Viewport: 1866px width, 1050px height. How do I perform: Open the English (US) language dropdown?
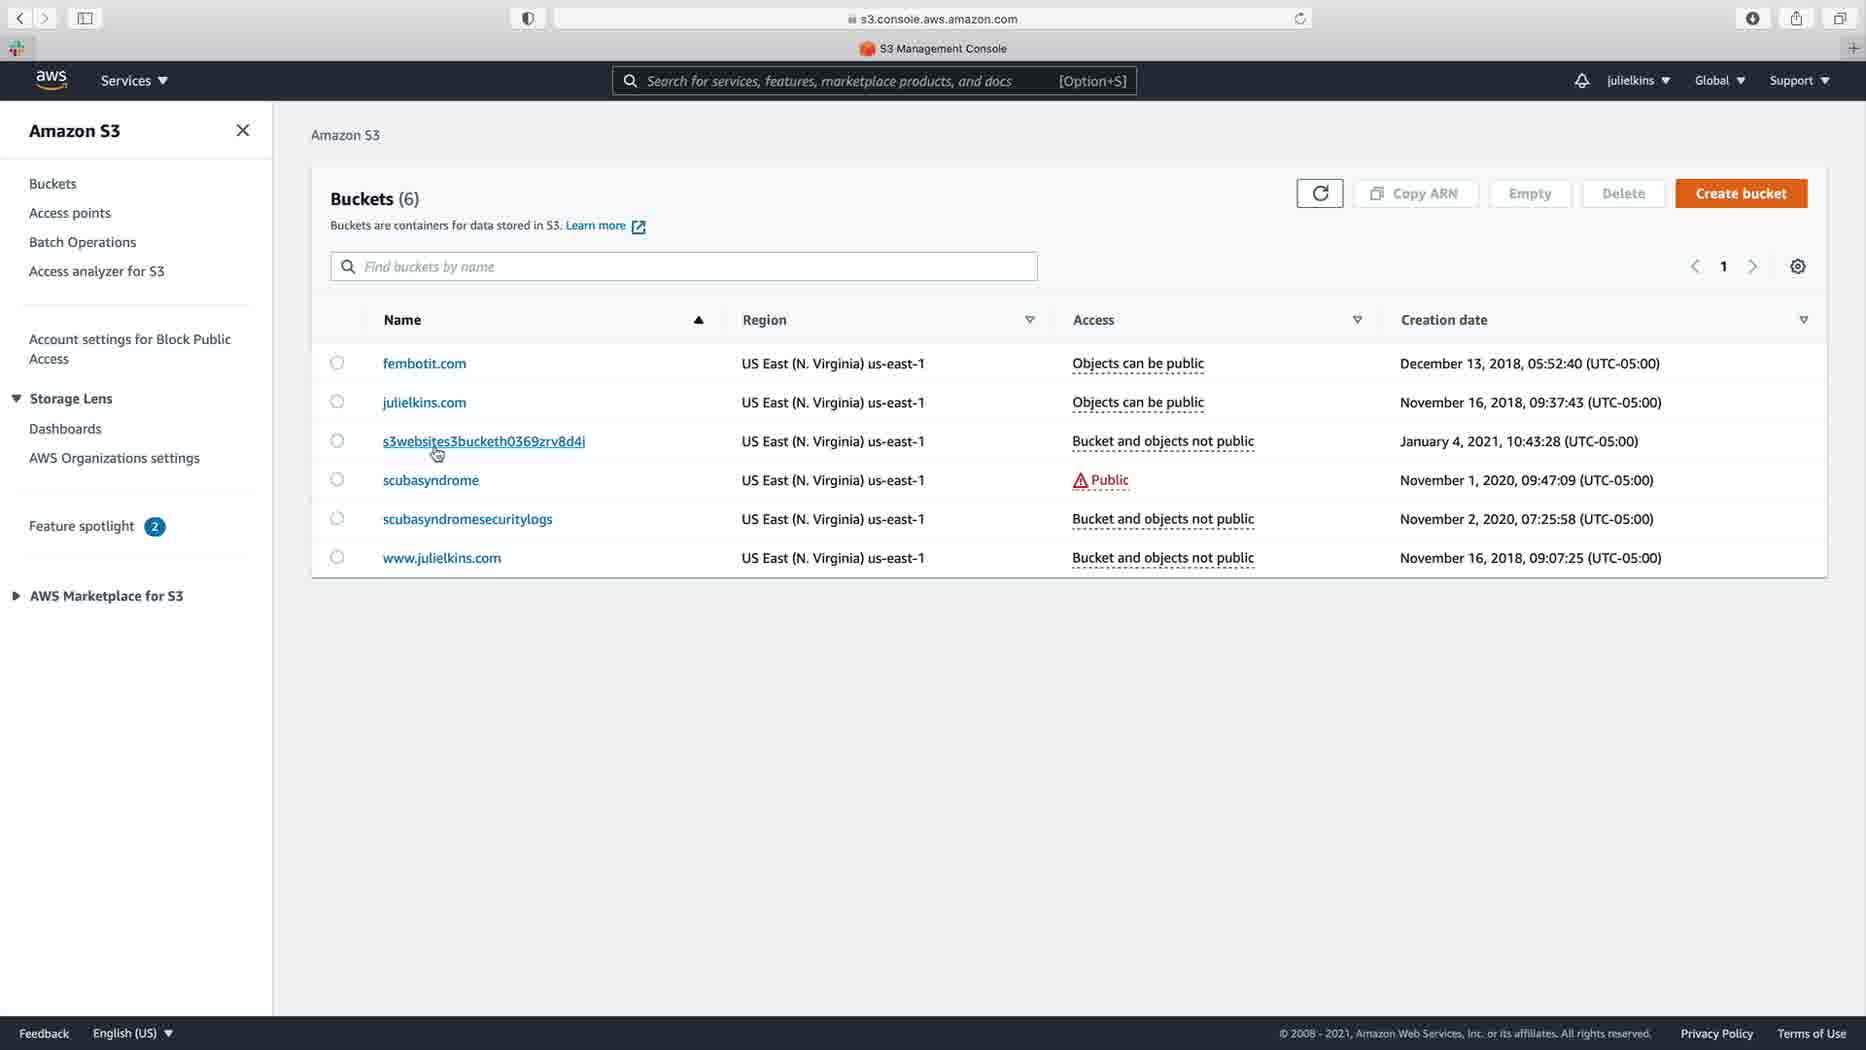(133, 1033)
